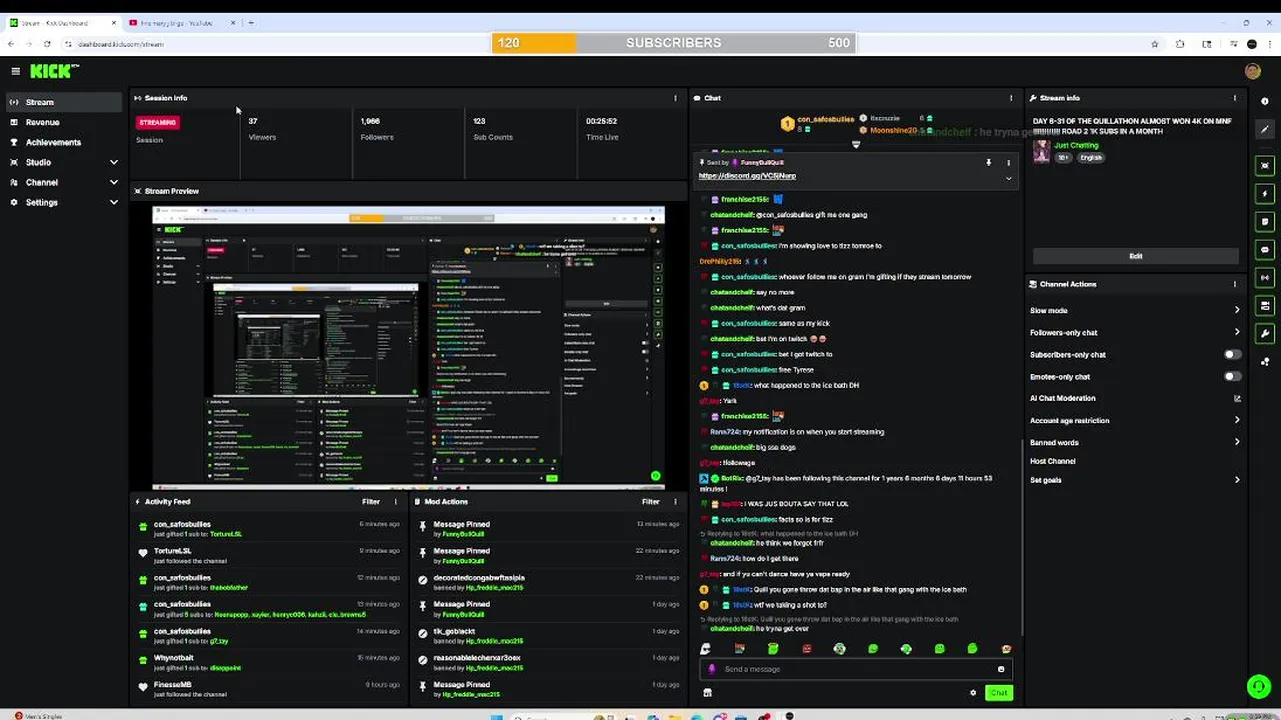Open Achievements in the sidebar
1281x720 pixels.
point(64,142)
